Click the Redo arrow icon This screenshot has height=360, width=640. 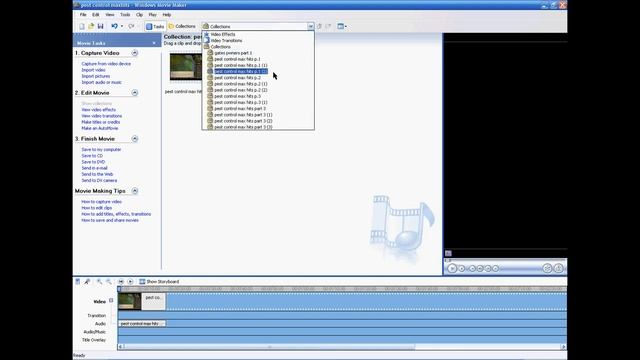pos(131,26)
